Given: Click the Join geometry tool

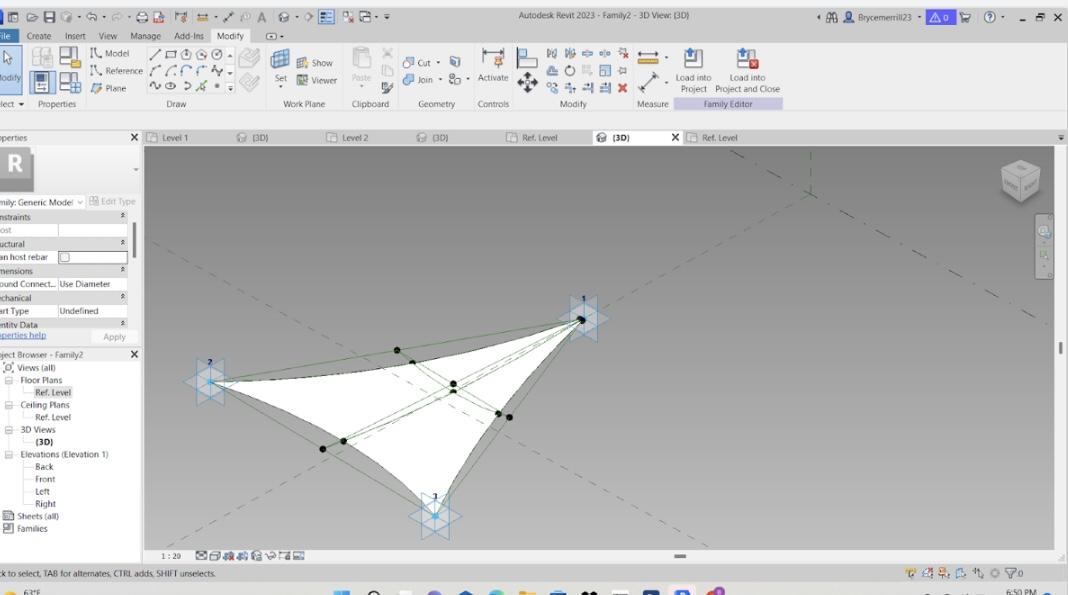Looking at the screenshot, I should click(418, 80).
